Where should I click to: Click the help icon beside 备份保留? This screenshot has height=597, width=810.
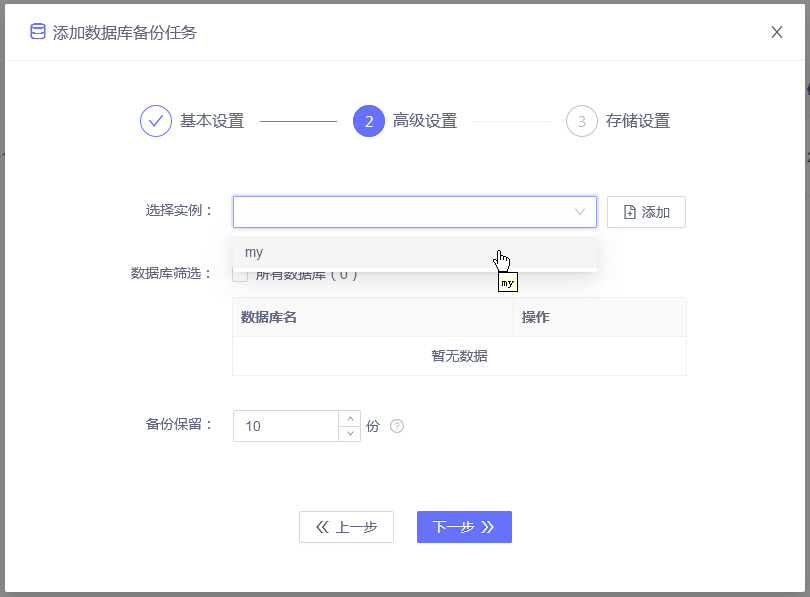[x=397, y=426]
